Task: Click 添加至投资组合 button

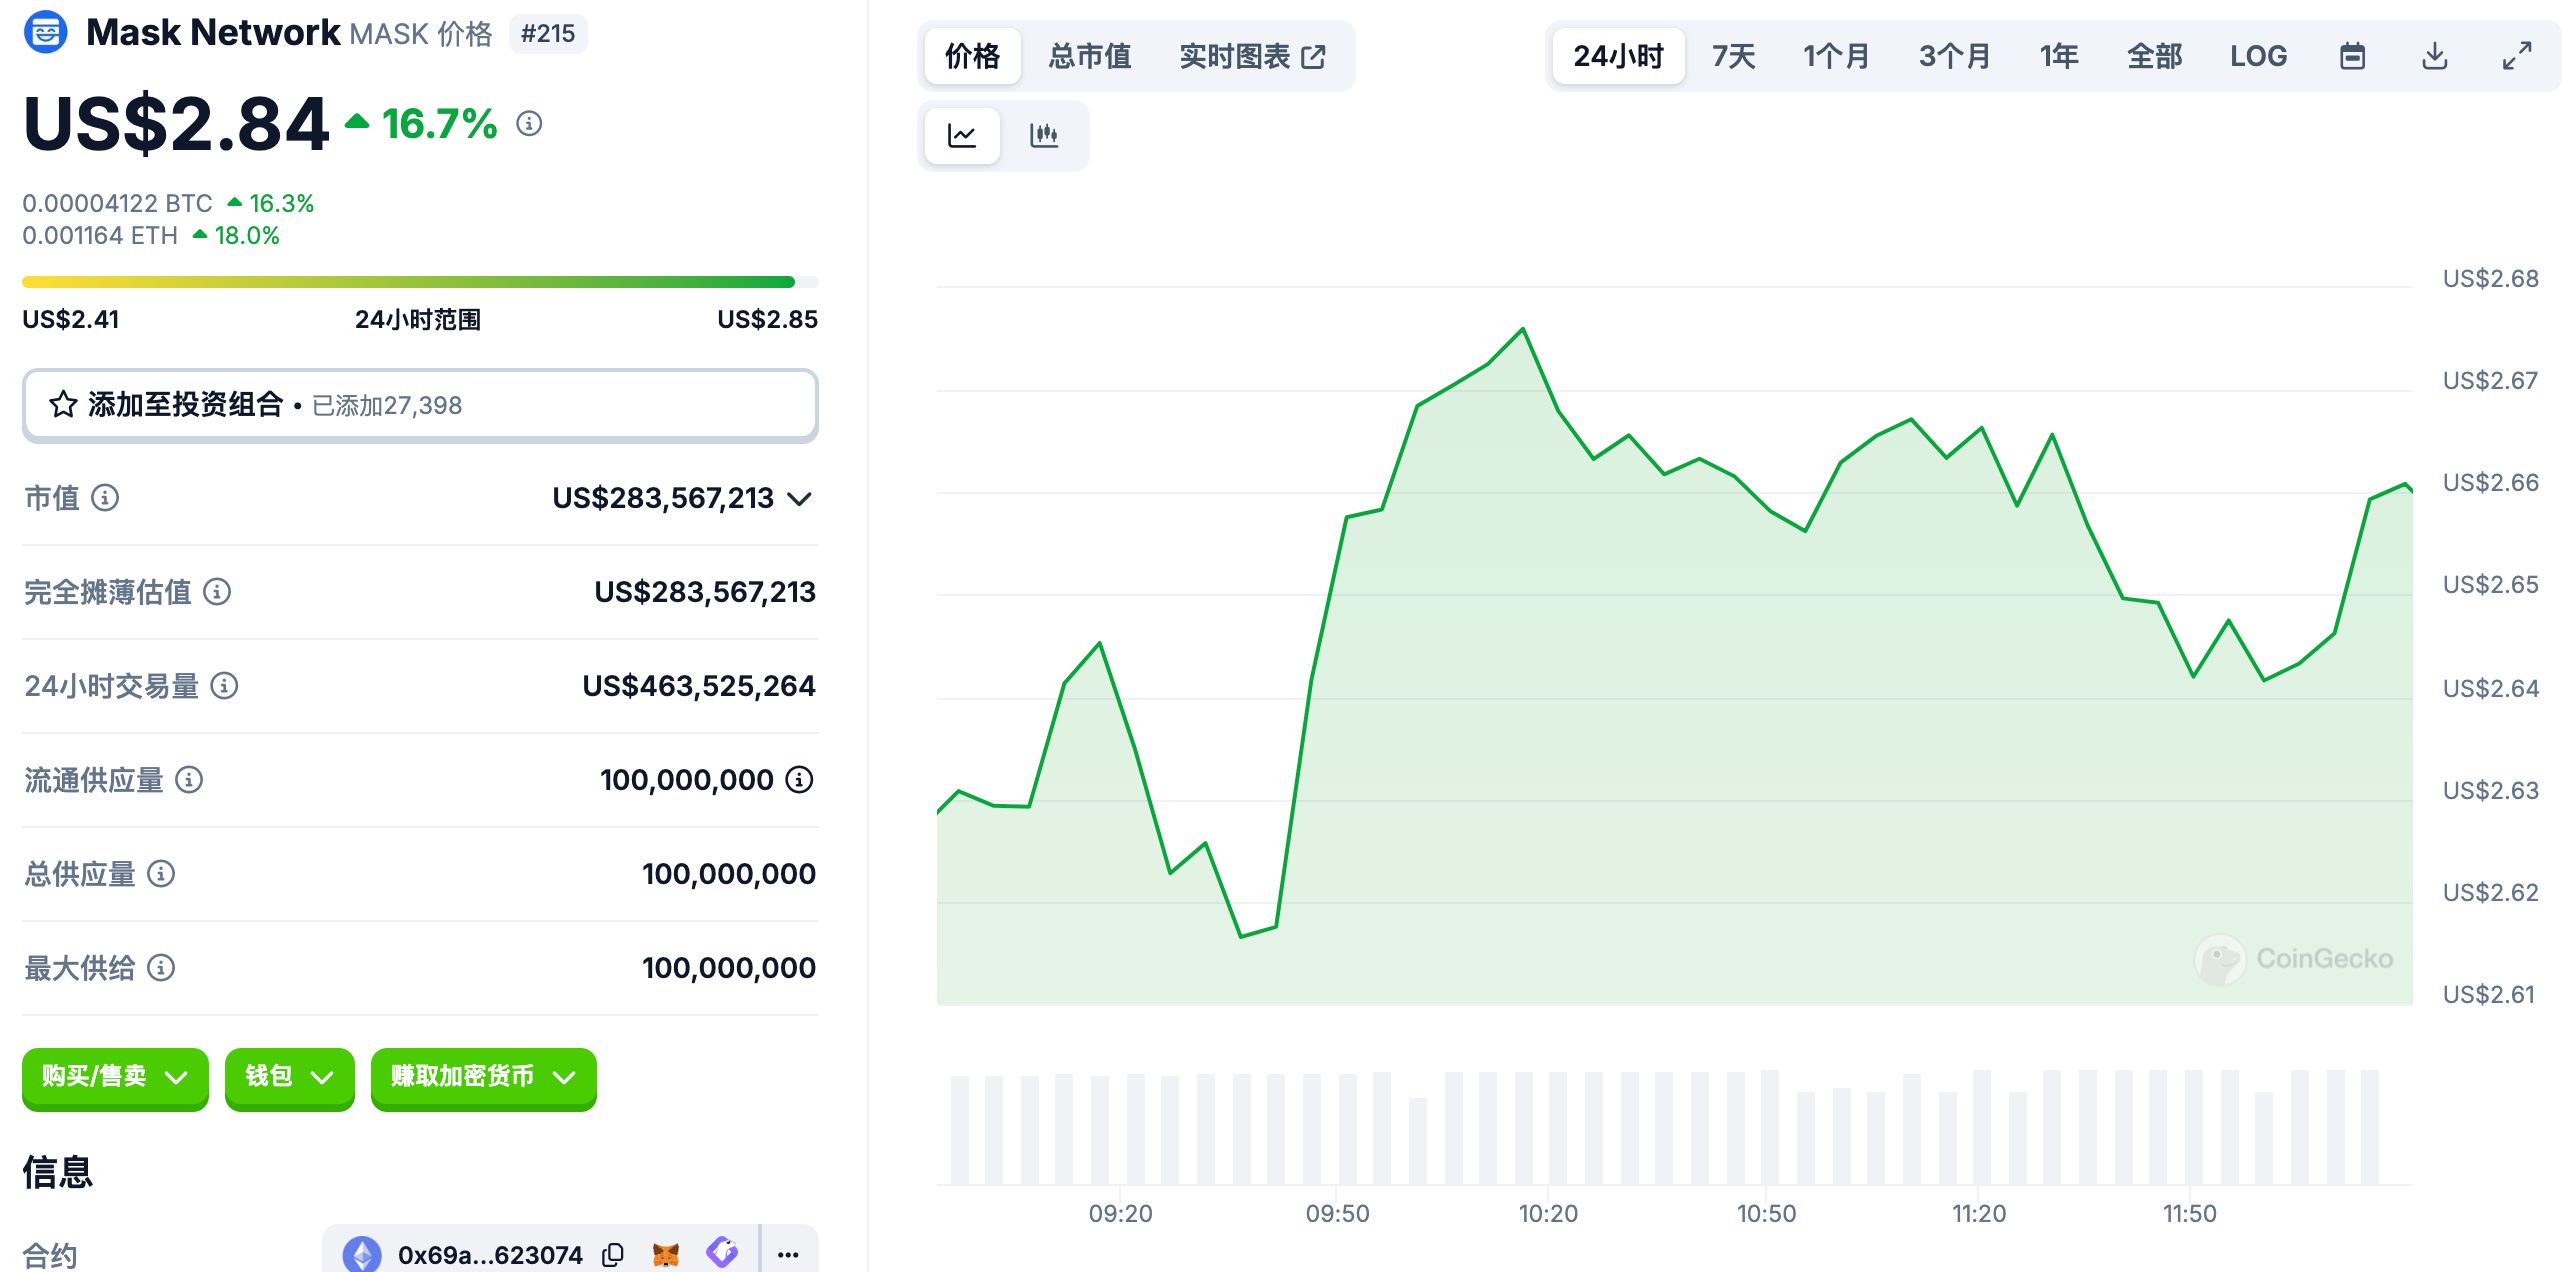Action: coord(420,405)
